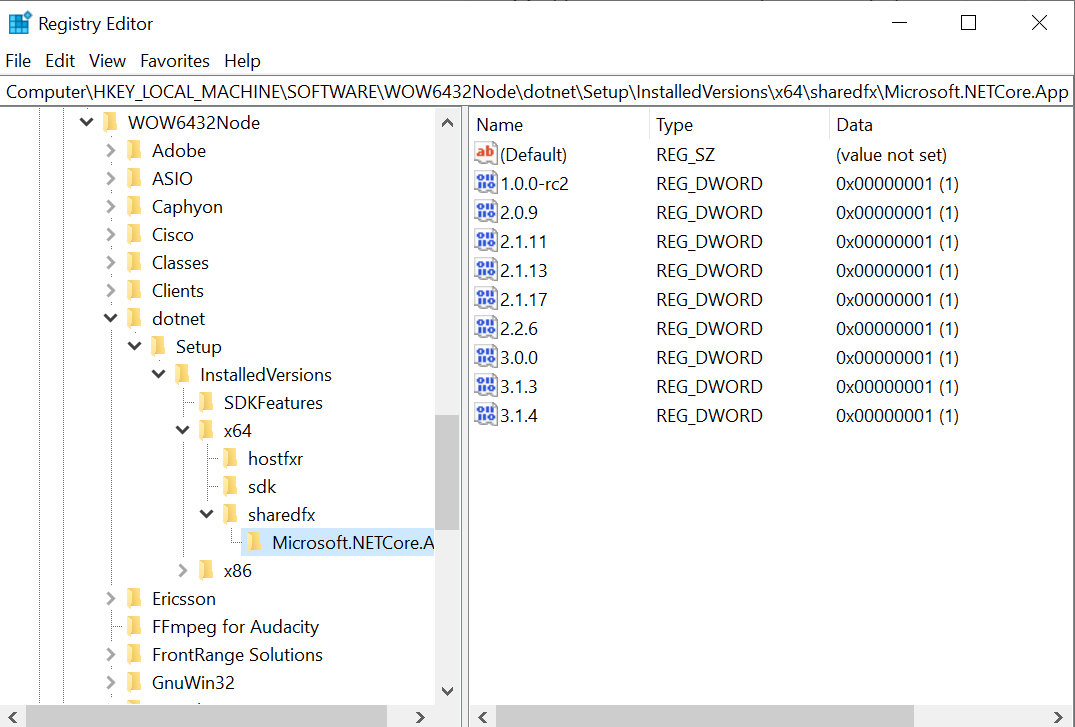The image size is (1075, 727).
Task: Click the REG_SZ type cell
Action: [x=686, y=155]
